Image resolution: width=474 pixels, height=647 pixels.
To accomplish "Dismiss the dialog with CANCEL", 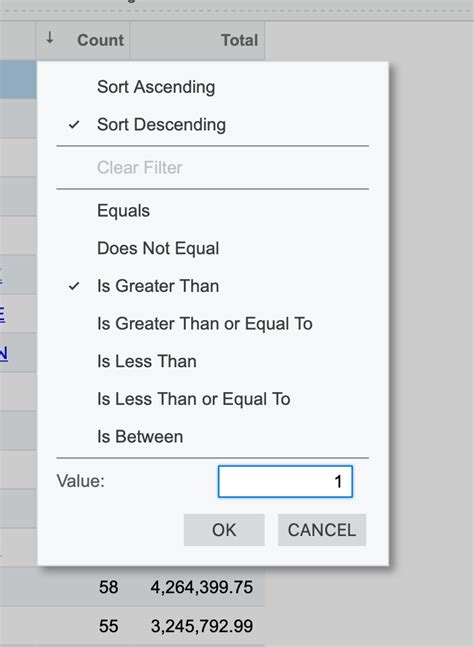I will pos(322,530).
